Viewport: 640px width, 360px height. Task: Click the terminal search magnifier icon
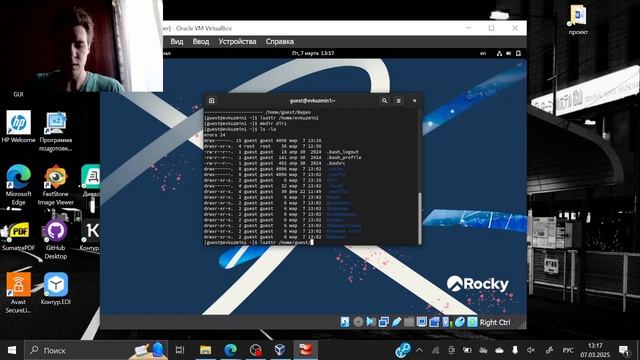[x=384, y=100]
